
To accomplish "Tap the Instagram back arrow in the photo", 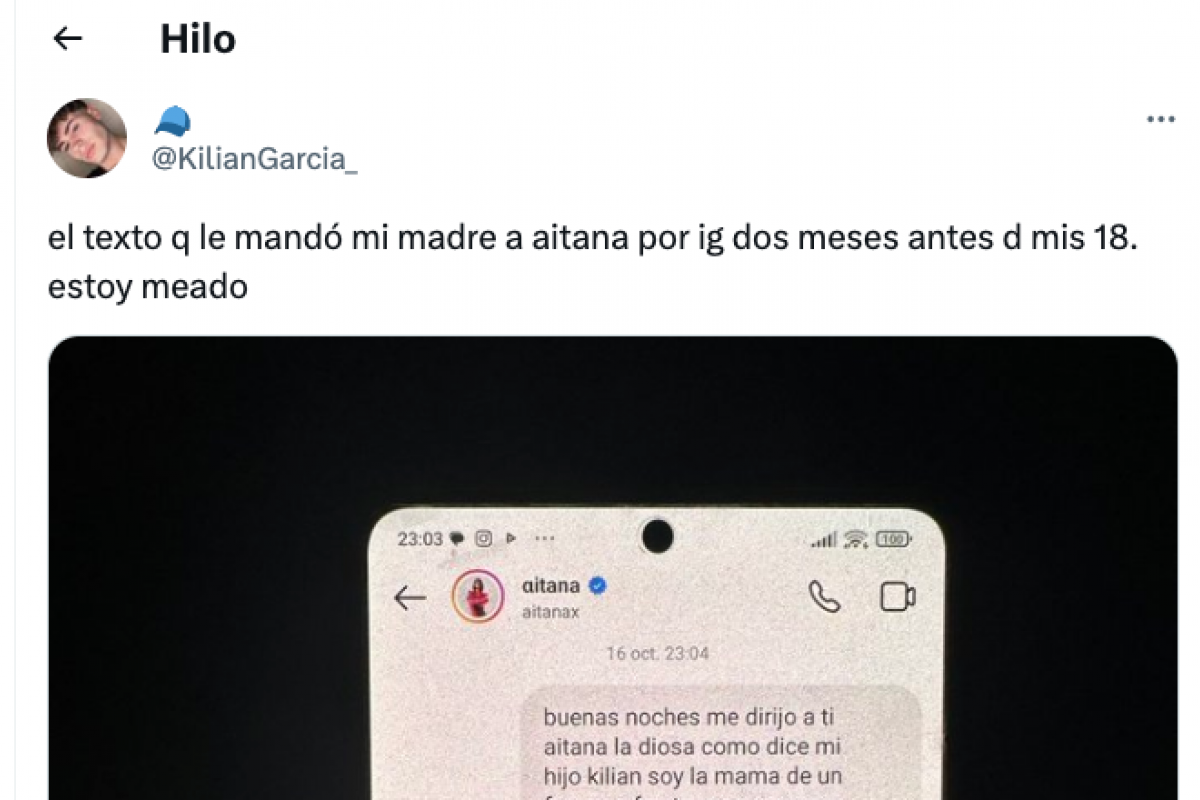I will [x=409, y=598].
